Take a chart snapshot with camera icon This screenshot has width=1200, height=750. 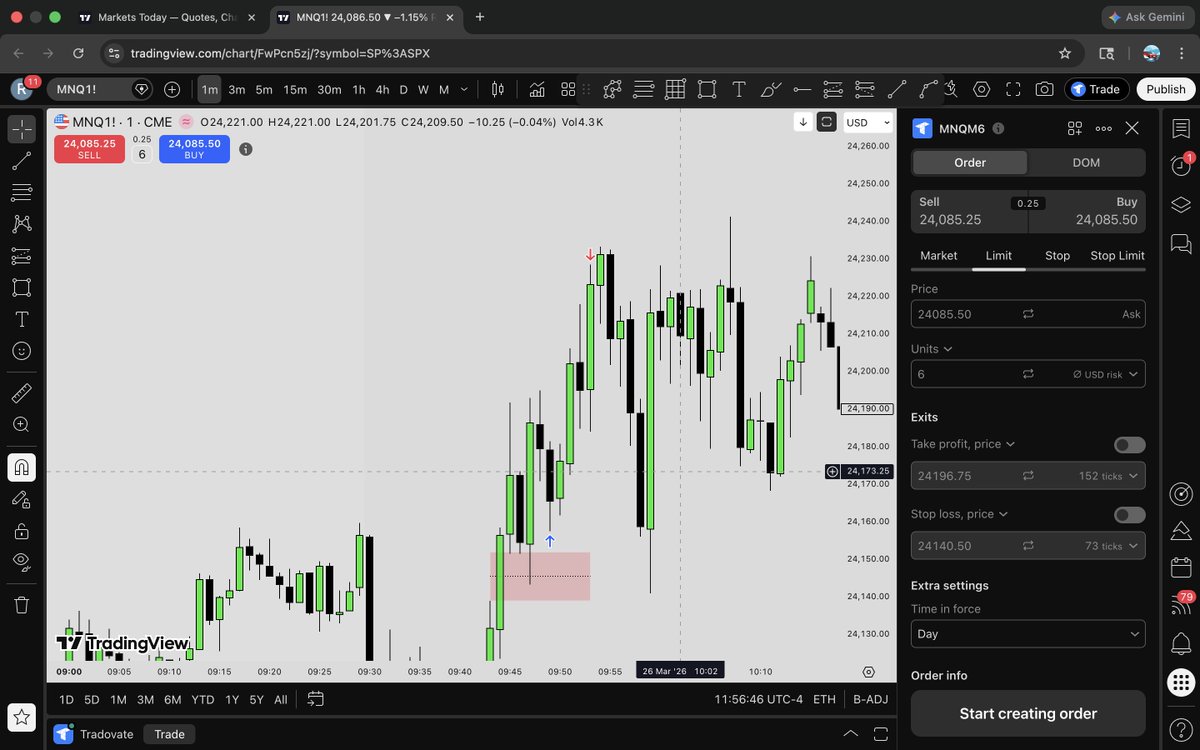1044,89
